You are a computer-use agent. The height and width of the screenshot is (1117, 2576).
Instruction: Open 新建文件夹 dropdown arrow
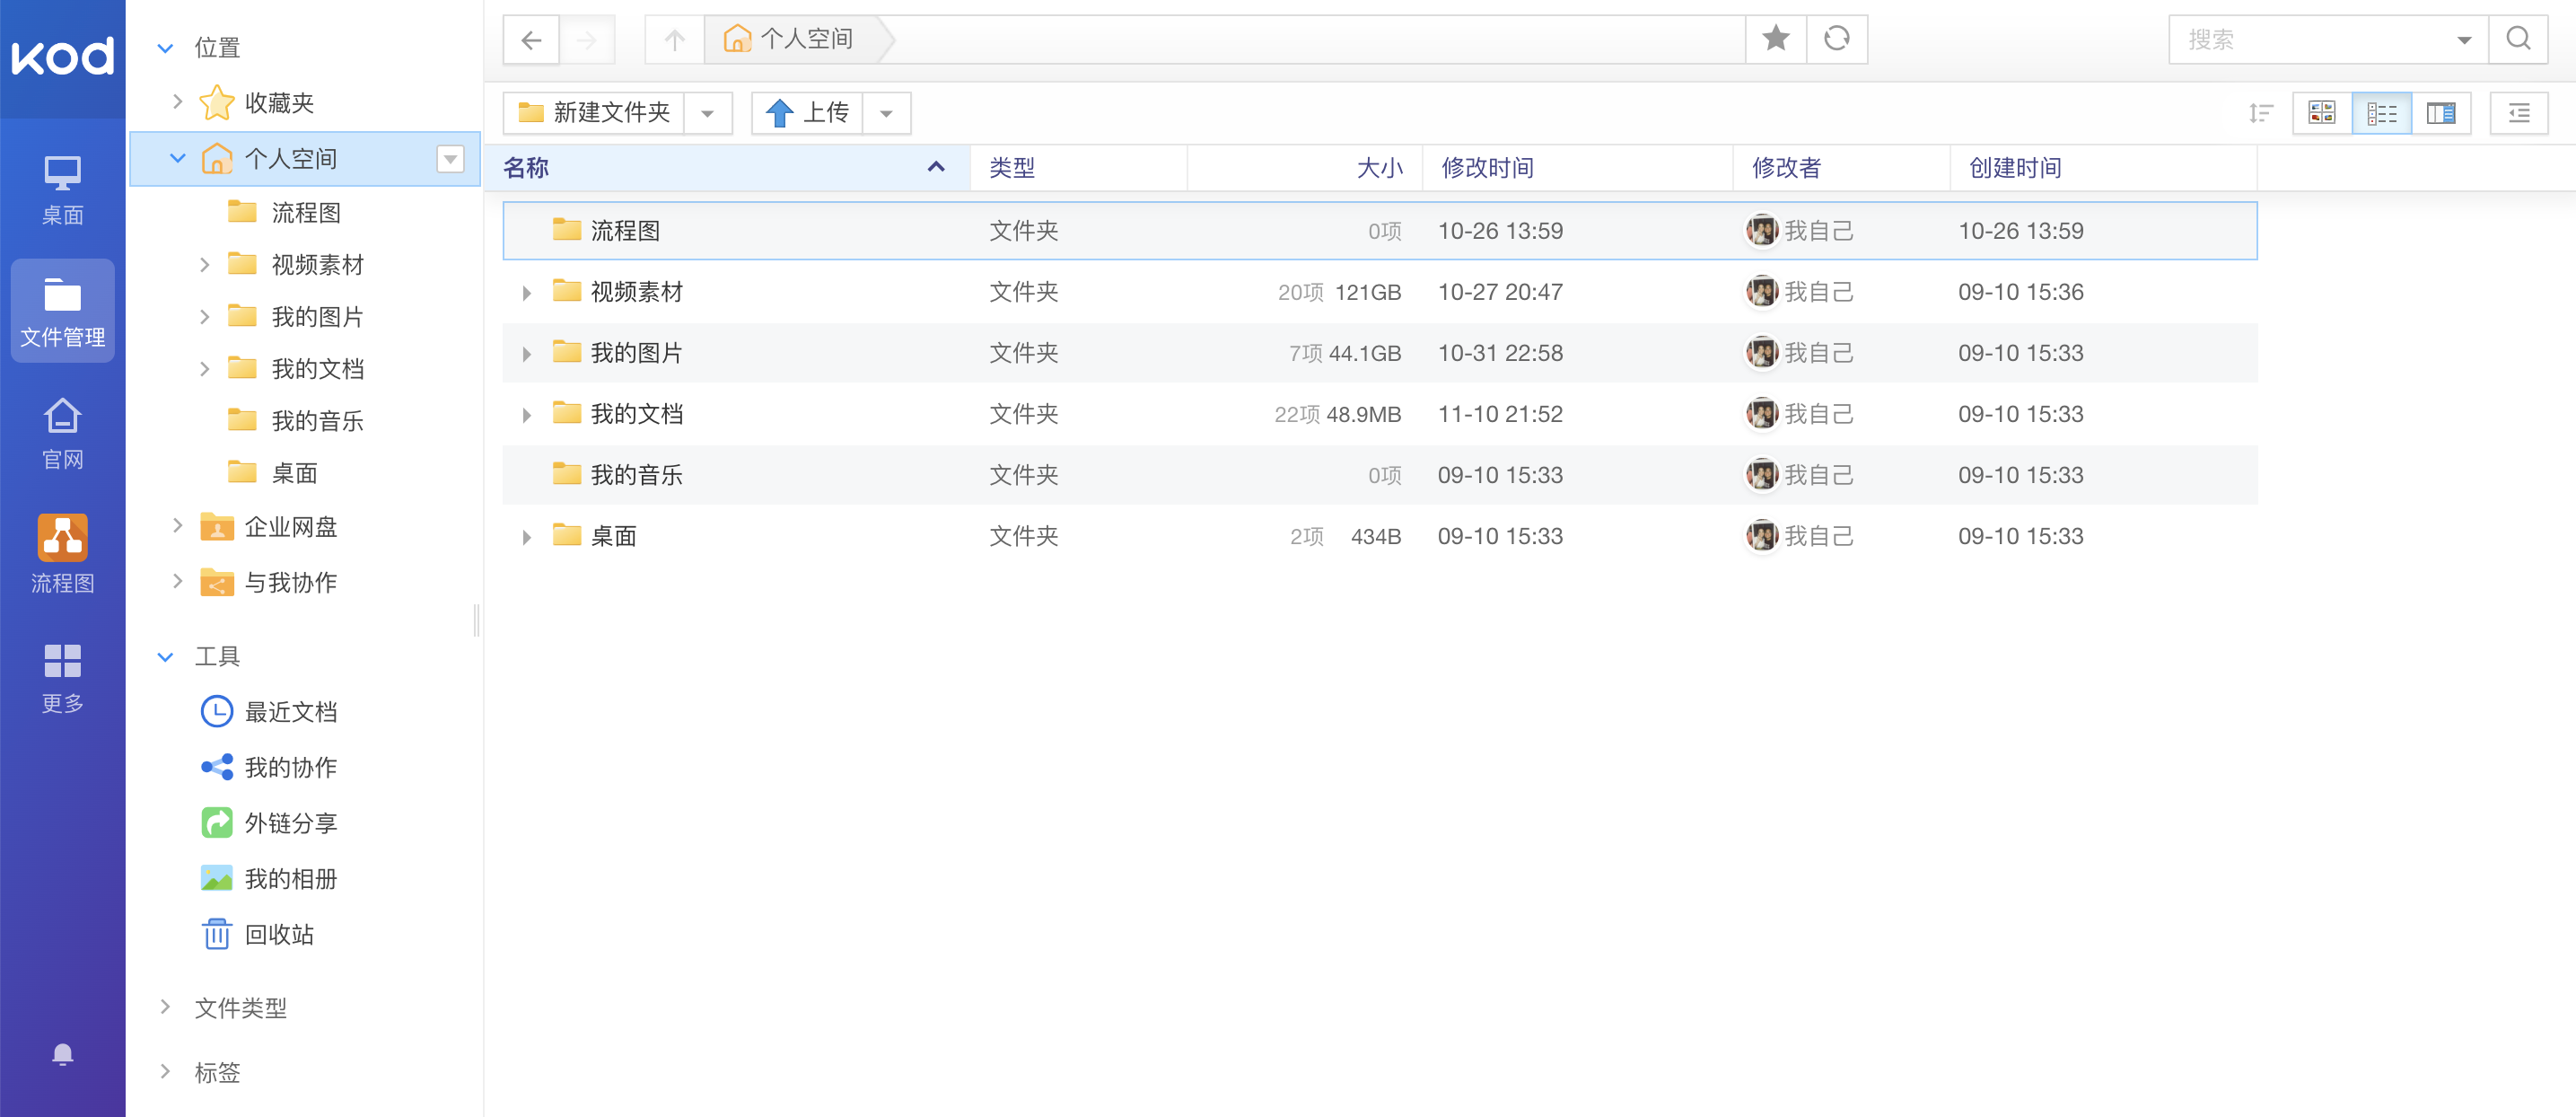coord(708,113)
